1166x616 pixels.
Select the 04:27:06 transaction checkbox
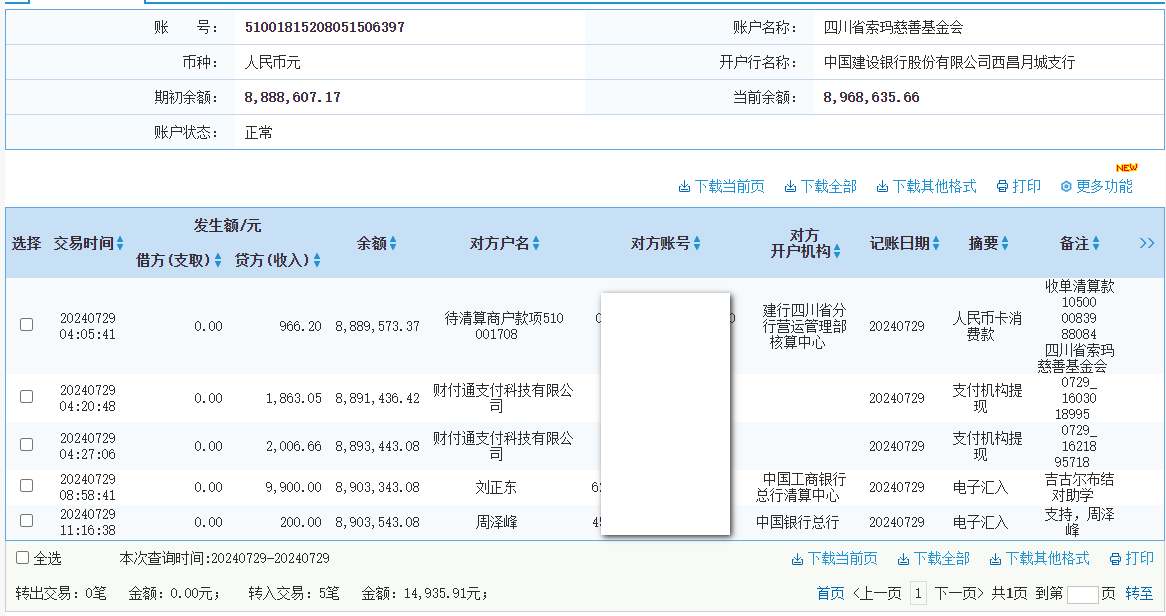click(x=27, y=444)
